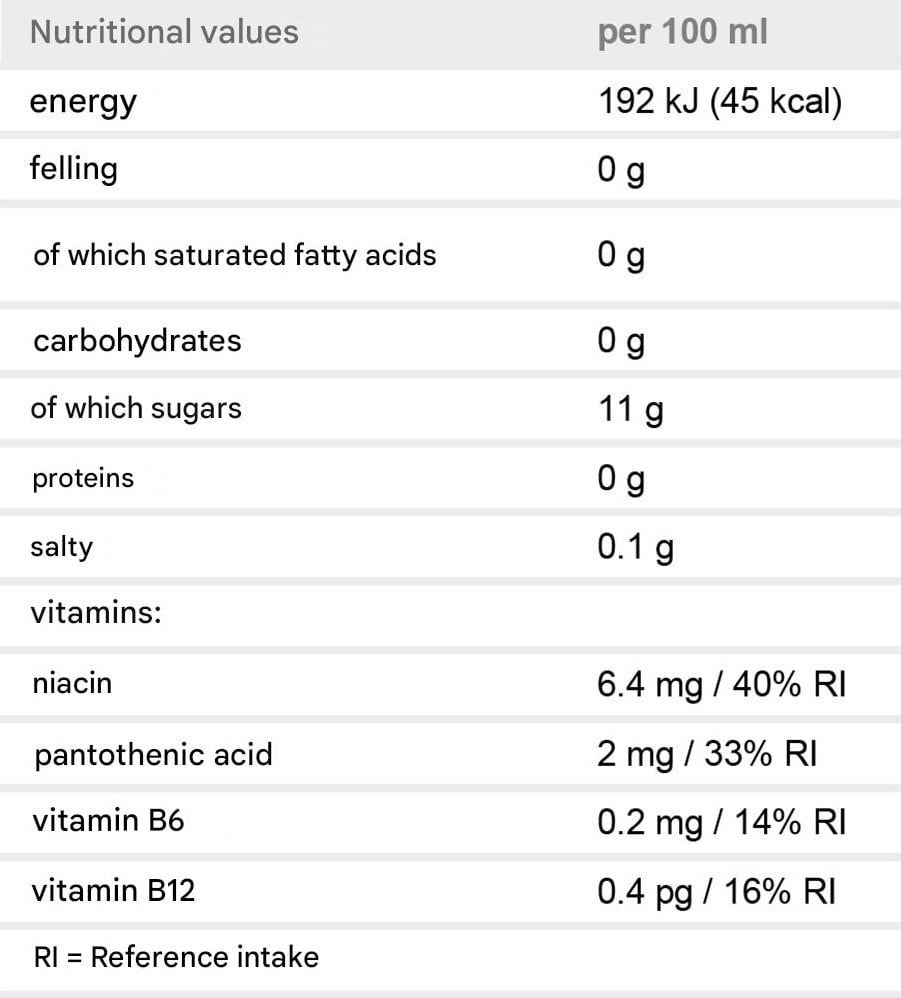This screenshot has width=901, height=998.
Task: Select saturated fatty acids row label
Action: pos(235,255)
